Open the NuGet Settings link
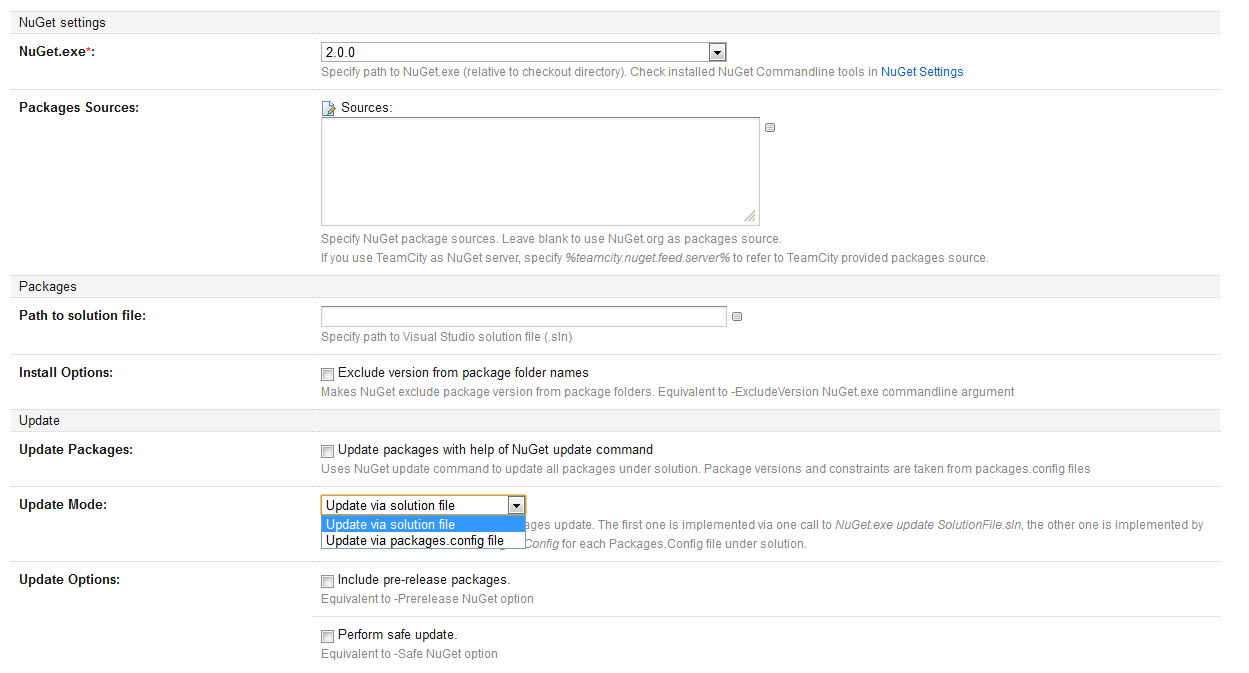 921,72
